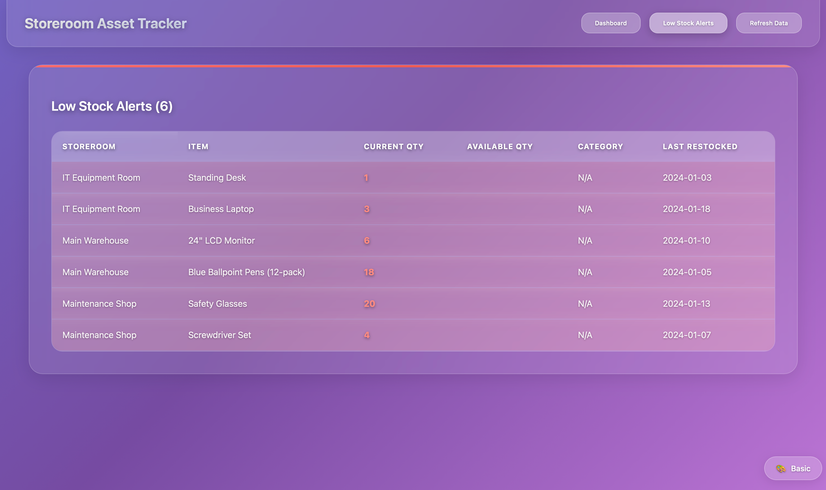
Task: Click the AVAILABLE QTY column header
Action: click(500, 146)
